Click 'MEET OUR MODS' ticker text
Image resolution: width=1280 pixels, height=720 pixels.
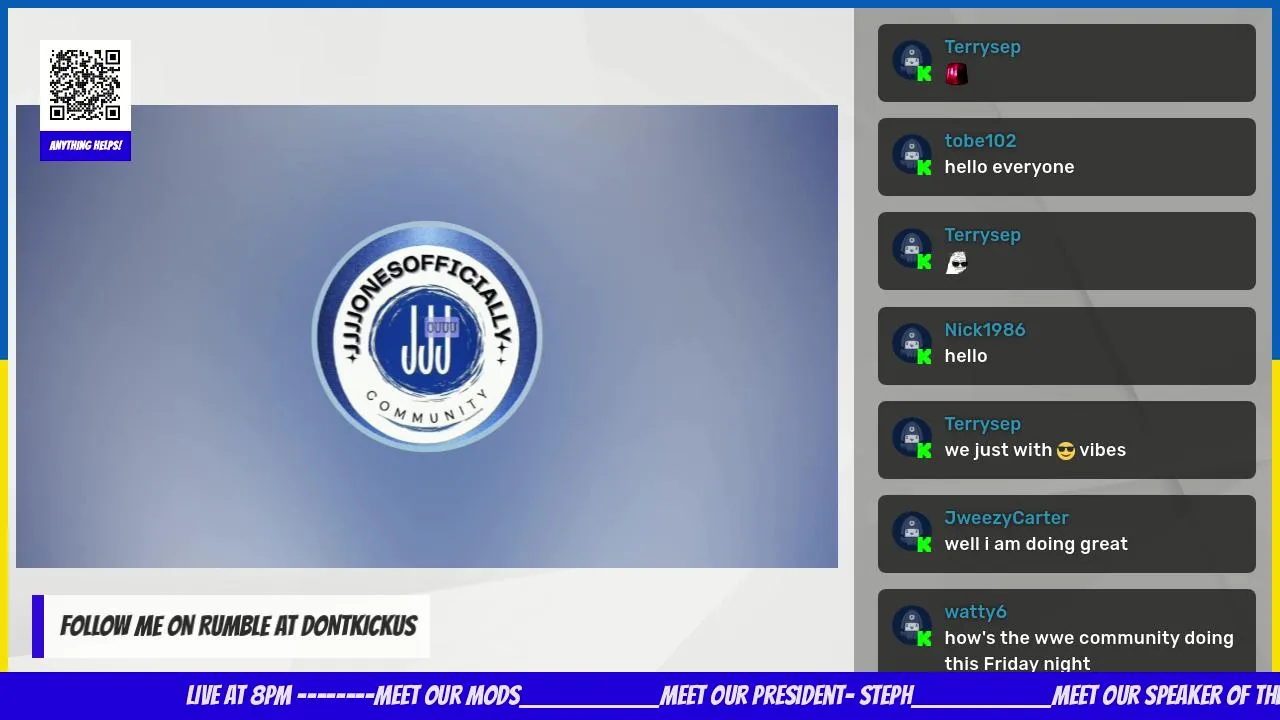click(x=447, y=696)
